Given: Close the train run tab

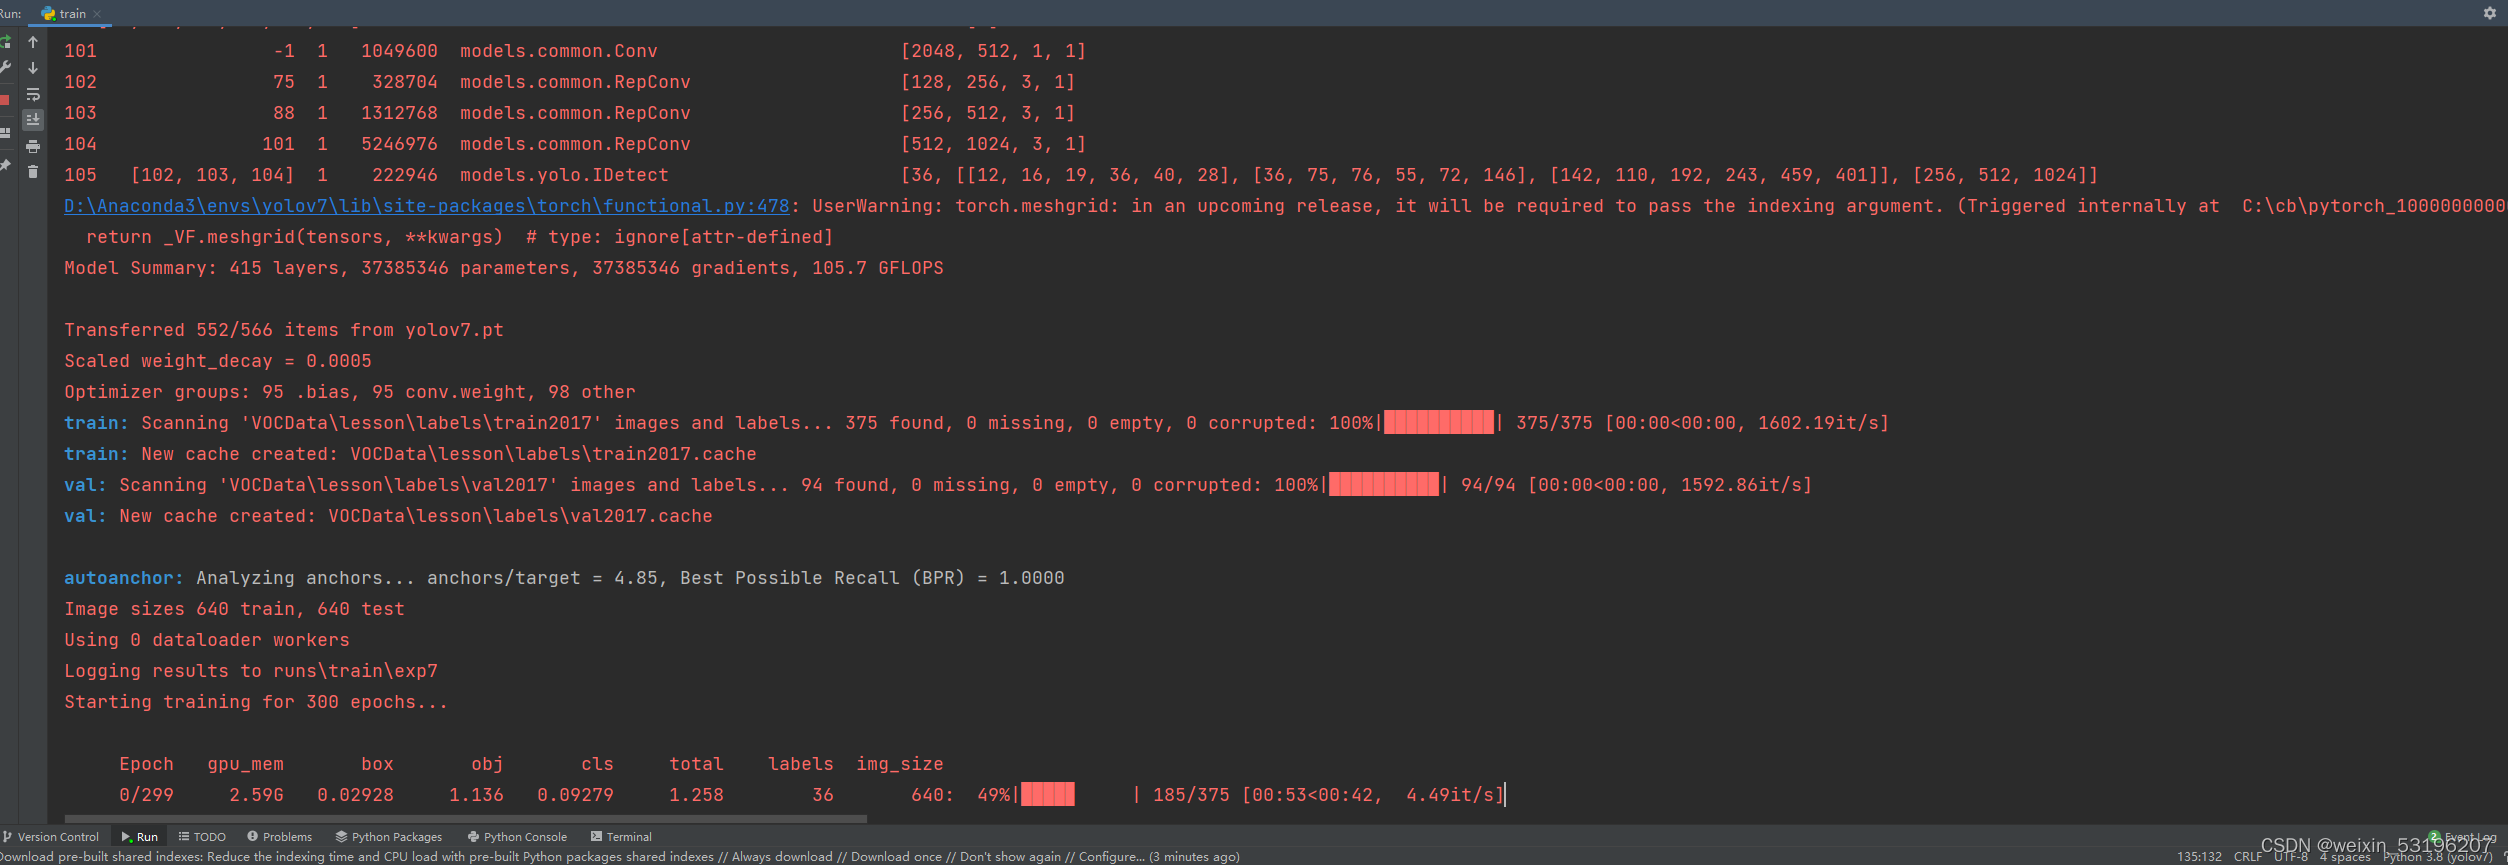Looking at the screenshot, I should point(97,14).
